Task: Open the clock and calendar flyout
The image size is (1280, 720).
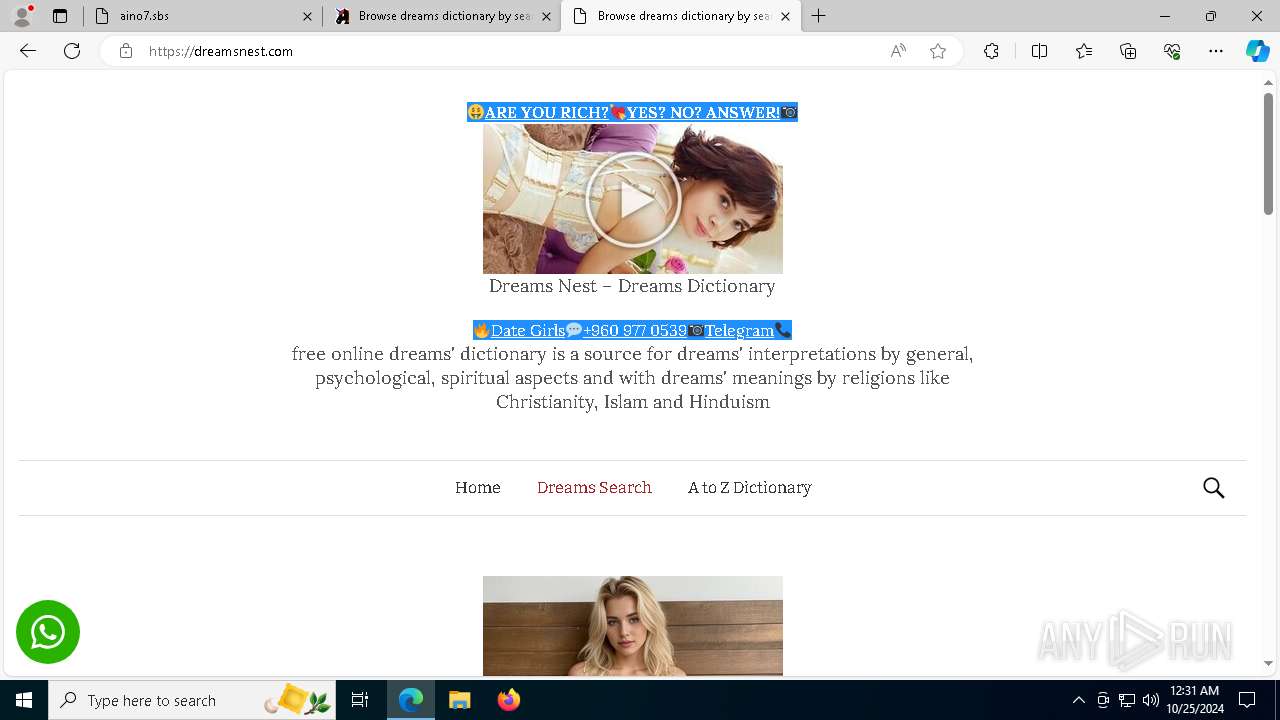Action: click(x=1194, y=700)
